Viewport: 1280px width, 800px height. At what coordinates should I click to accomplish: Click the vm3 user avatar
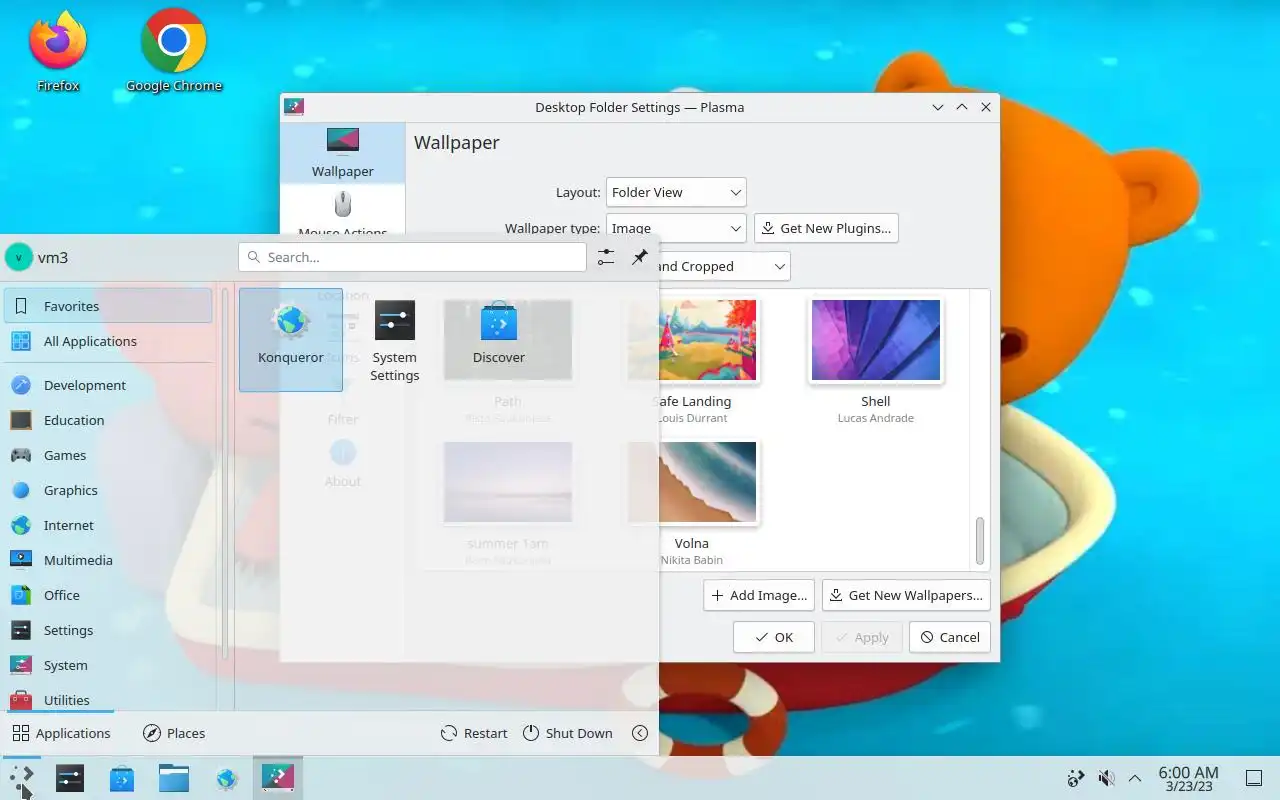(x=18, y=257)
